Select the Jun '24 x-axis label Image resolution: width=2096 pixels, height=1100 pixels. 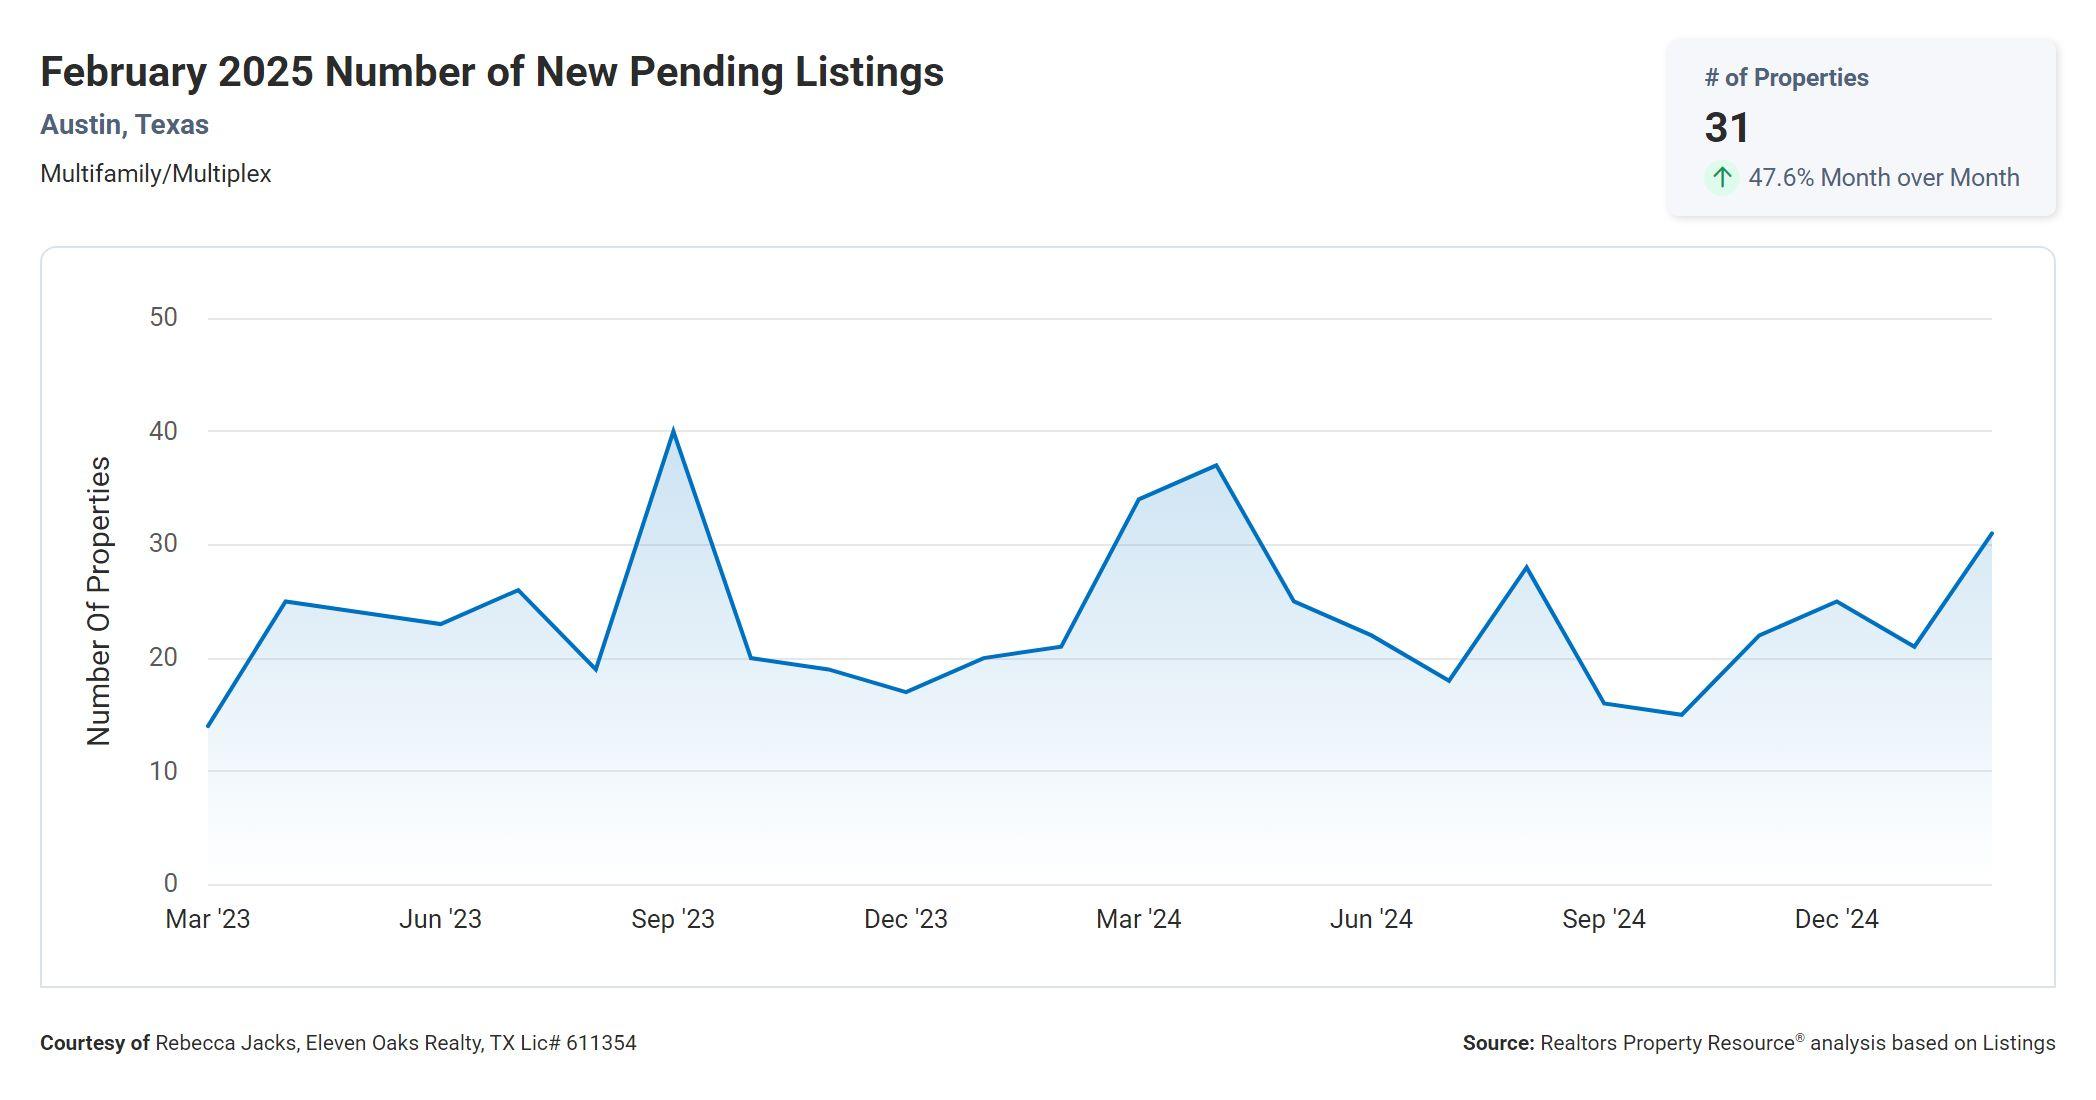tap(1370, 919)
